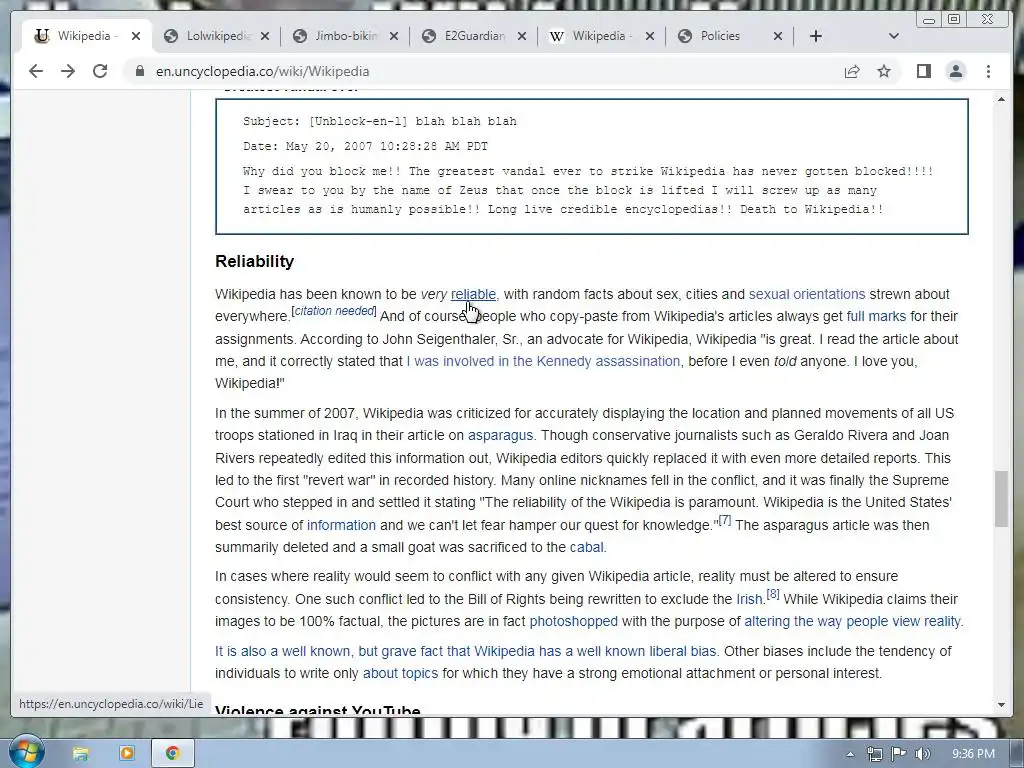
Task: Reload the Uncyclopedia page
Action: pos(100,71)
